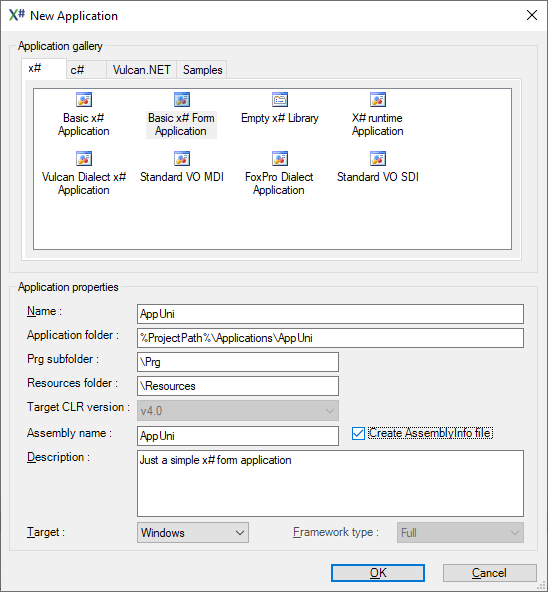This screenshot has height=592, width=548.
Task: Close the New Application dialog
Action: point(532,15)
